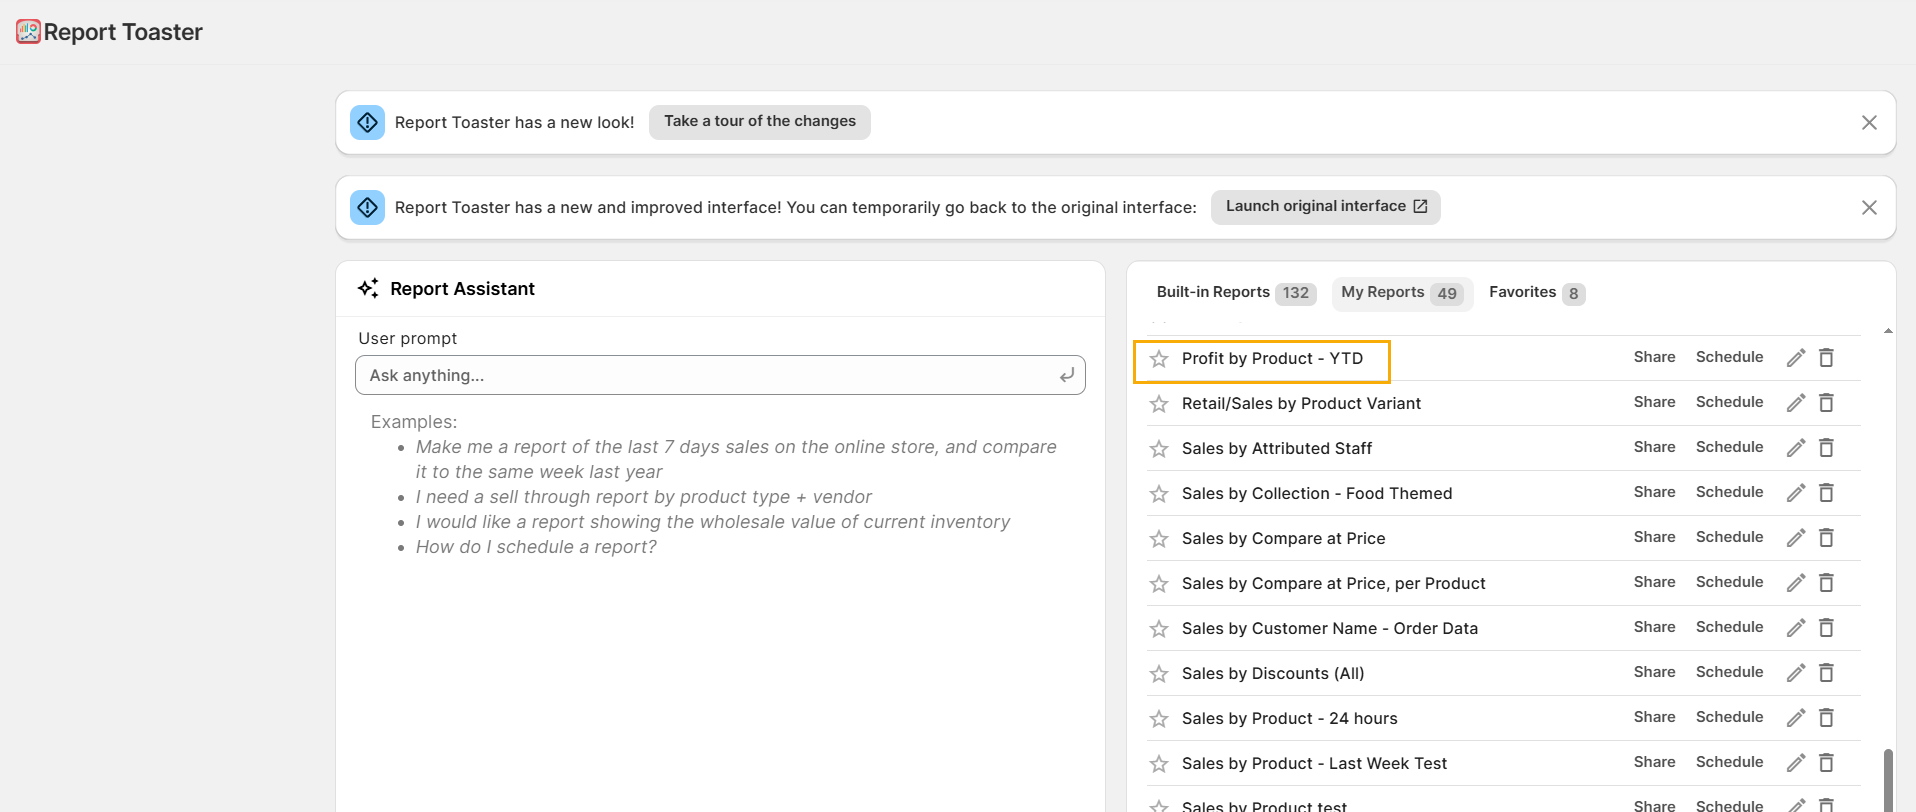Screen dimensions: 1916x812
Task: Dismiss the new look announcement banner
Action: click(x=1868, y=123)
